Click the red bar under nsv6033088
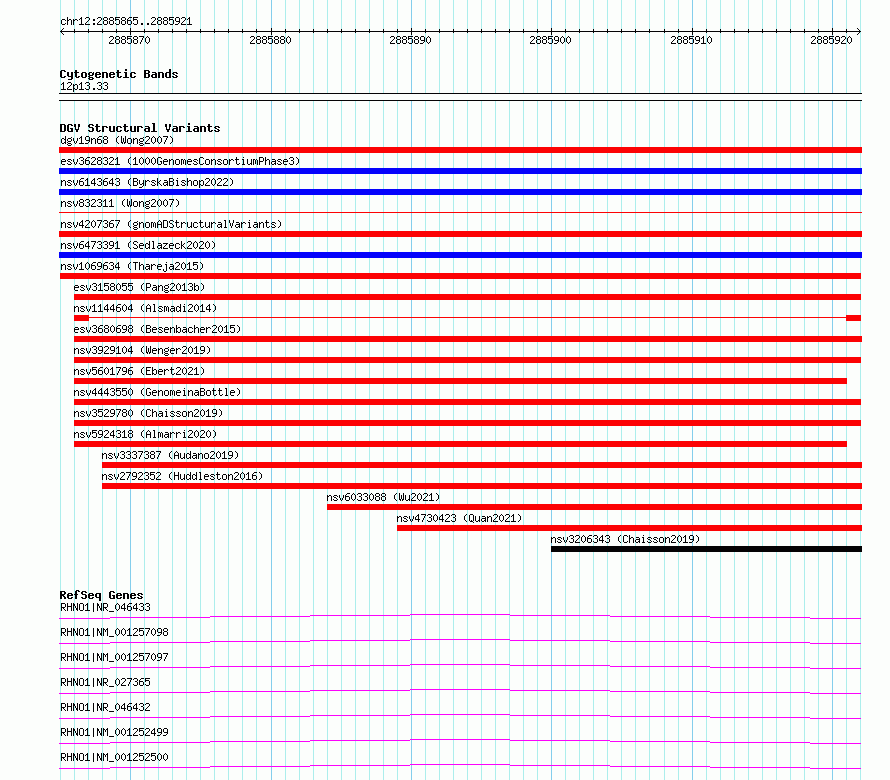 (x=594, y=507)
